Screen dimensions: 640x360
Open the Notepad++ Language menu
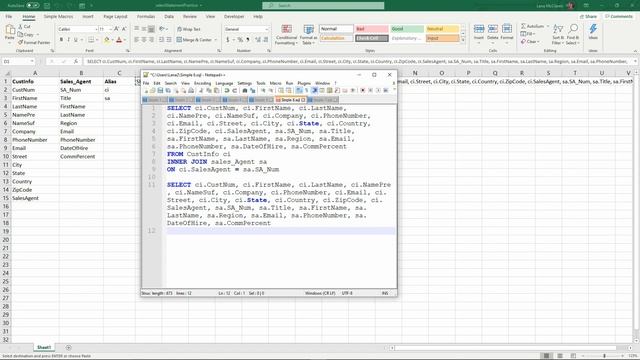(224, 83)
